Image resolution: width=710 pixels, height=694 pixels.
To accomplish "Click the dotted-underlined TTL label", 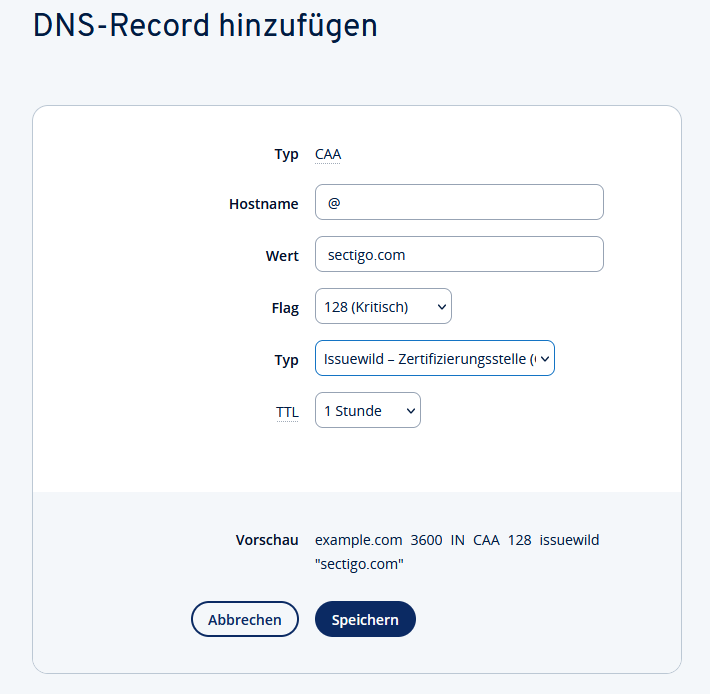I will point(287,412).
